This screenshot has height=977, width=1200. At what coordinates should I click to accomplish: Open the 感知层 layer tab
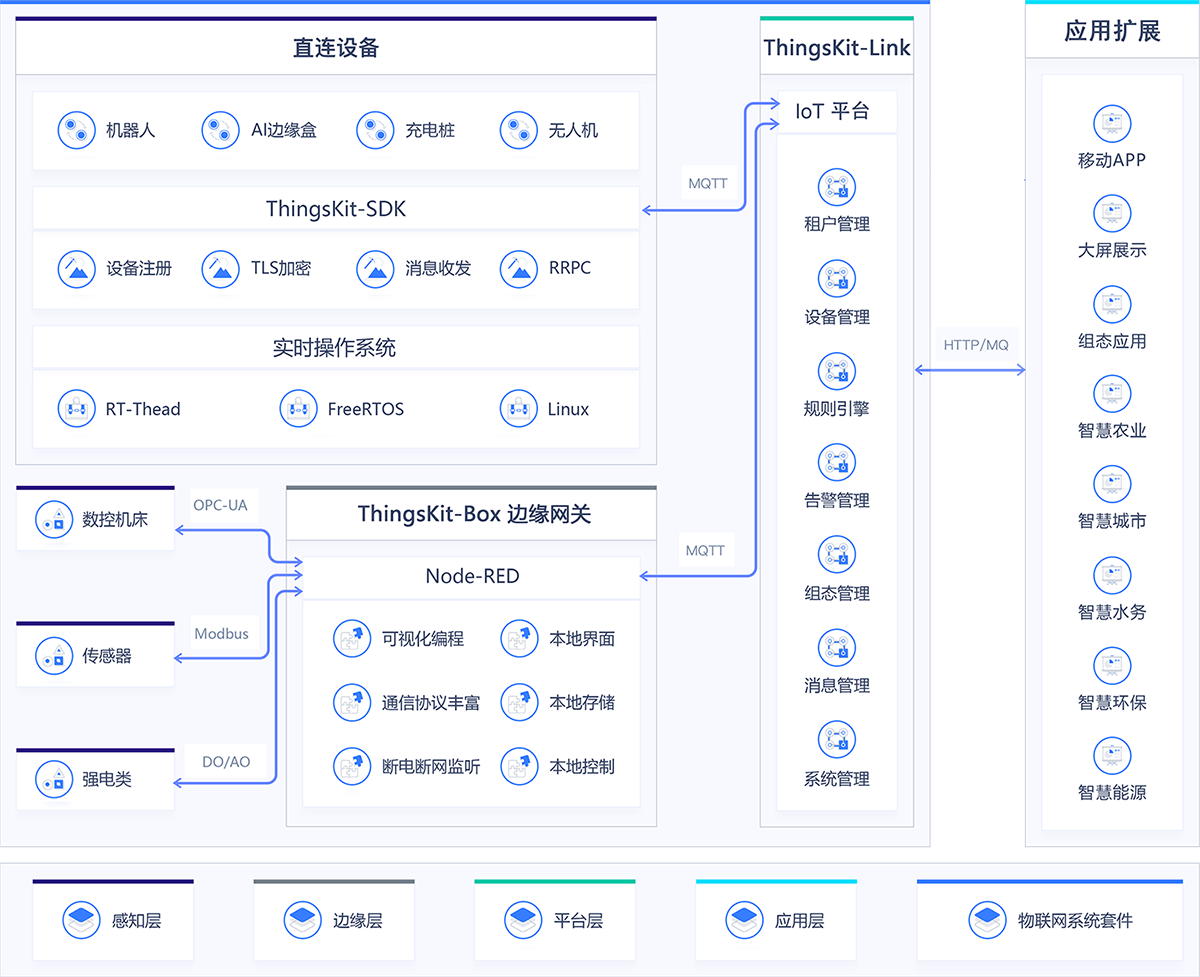coord(113,920)
